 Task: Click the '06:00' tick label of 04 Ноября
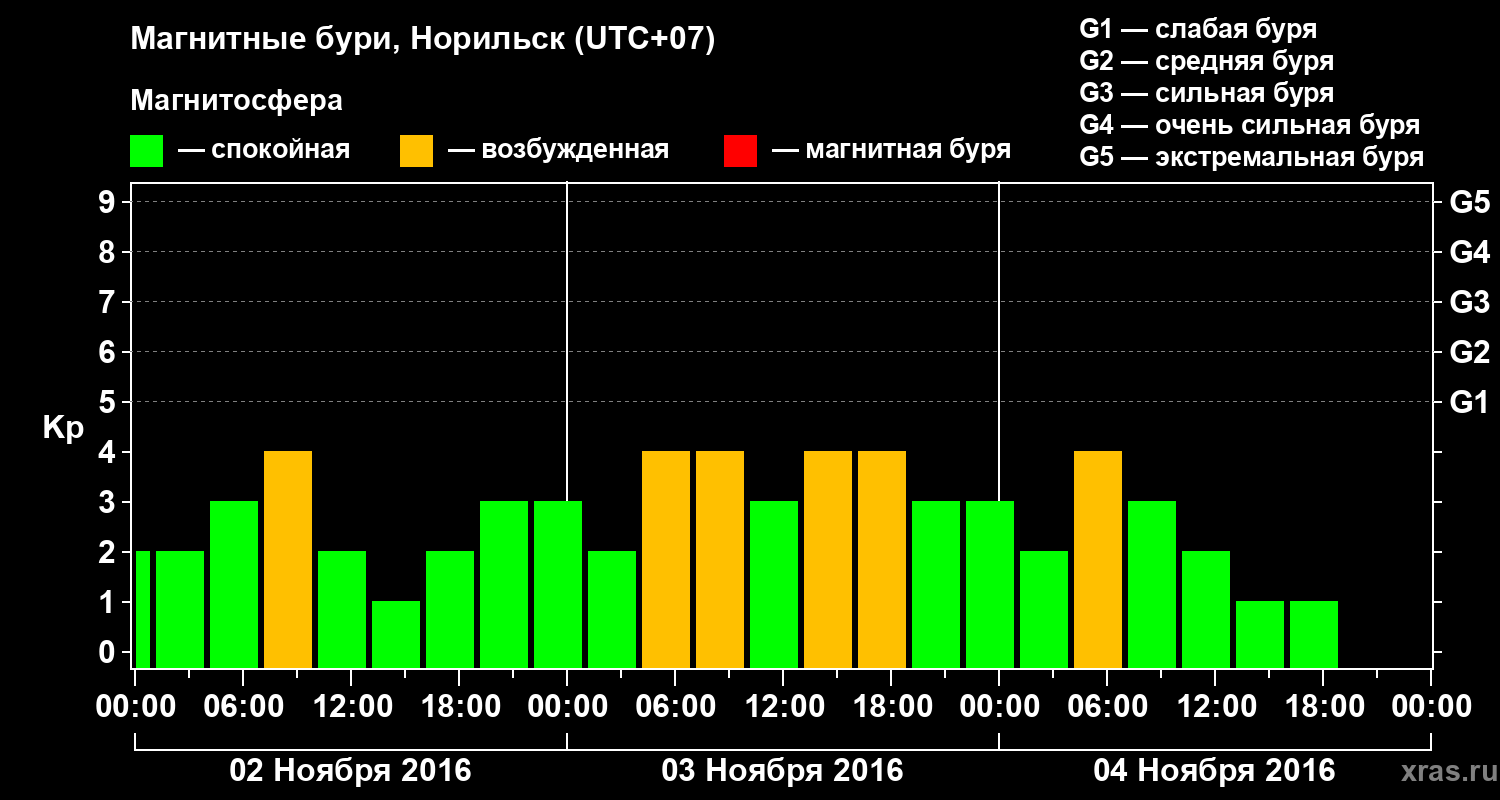1107,706
